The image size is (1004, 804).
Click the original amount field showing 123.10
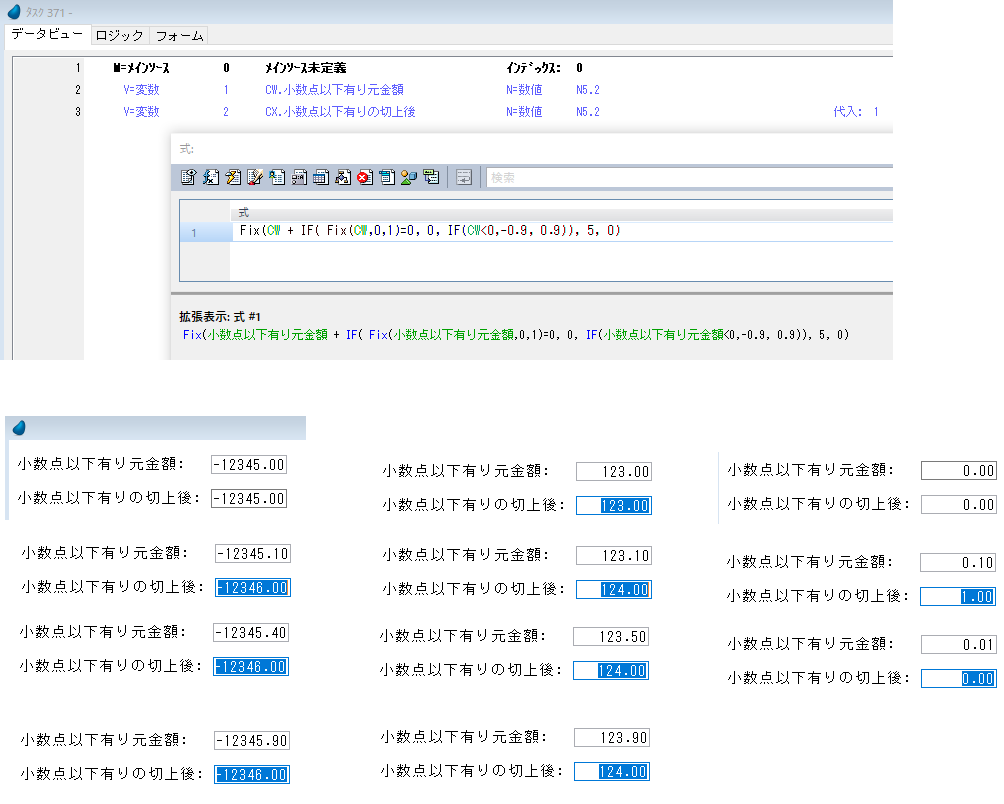click(613, 555)
